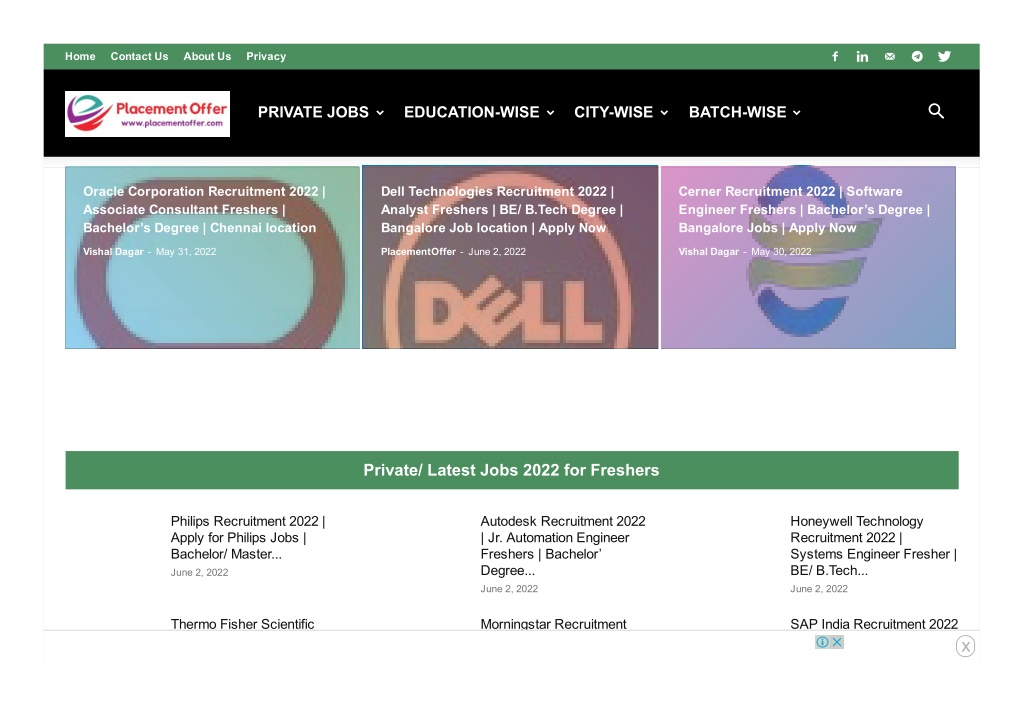
Task: Click Private/ Latest Jobs 2022 for Freshers header
Action: coord(511,470)
